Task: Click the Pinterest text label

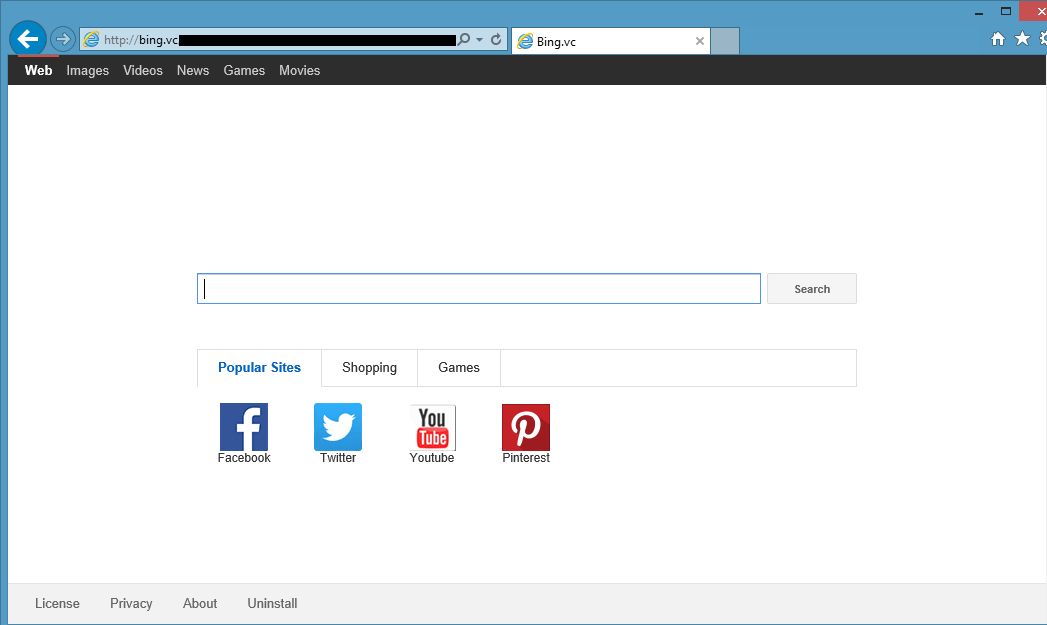Action: (526, 458)
